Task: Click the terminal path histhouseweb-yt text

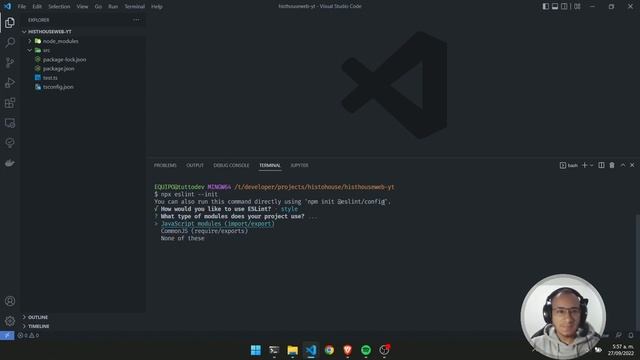Action: [369, 187]
